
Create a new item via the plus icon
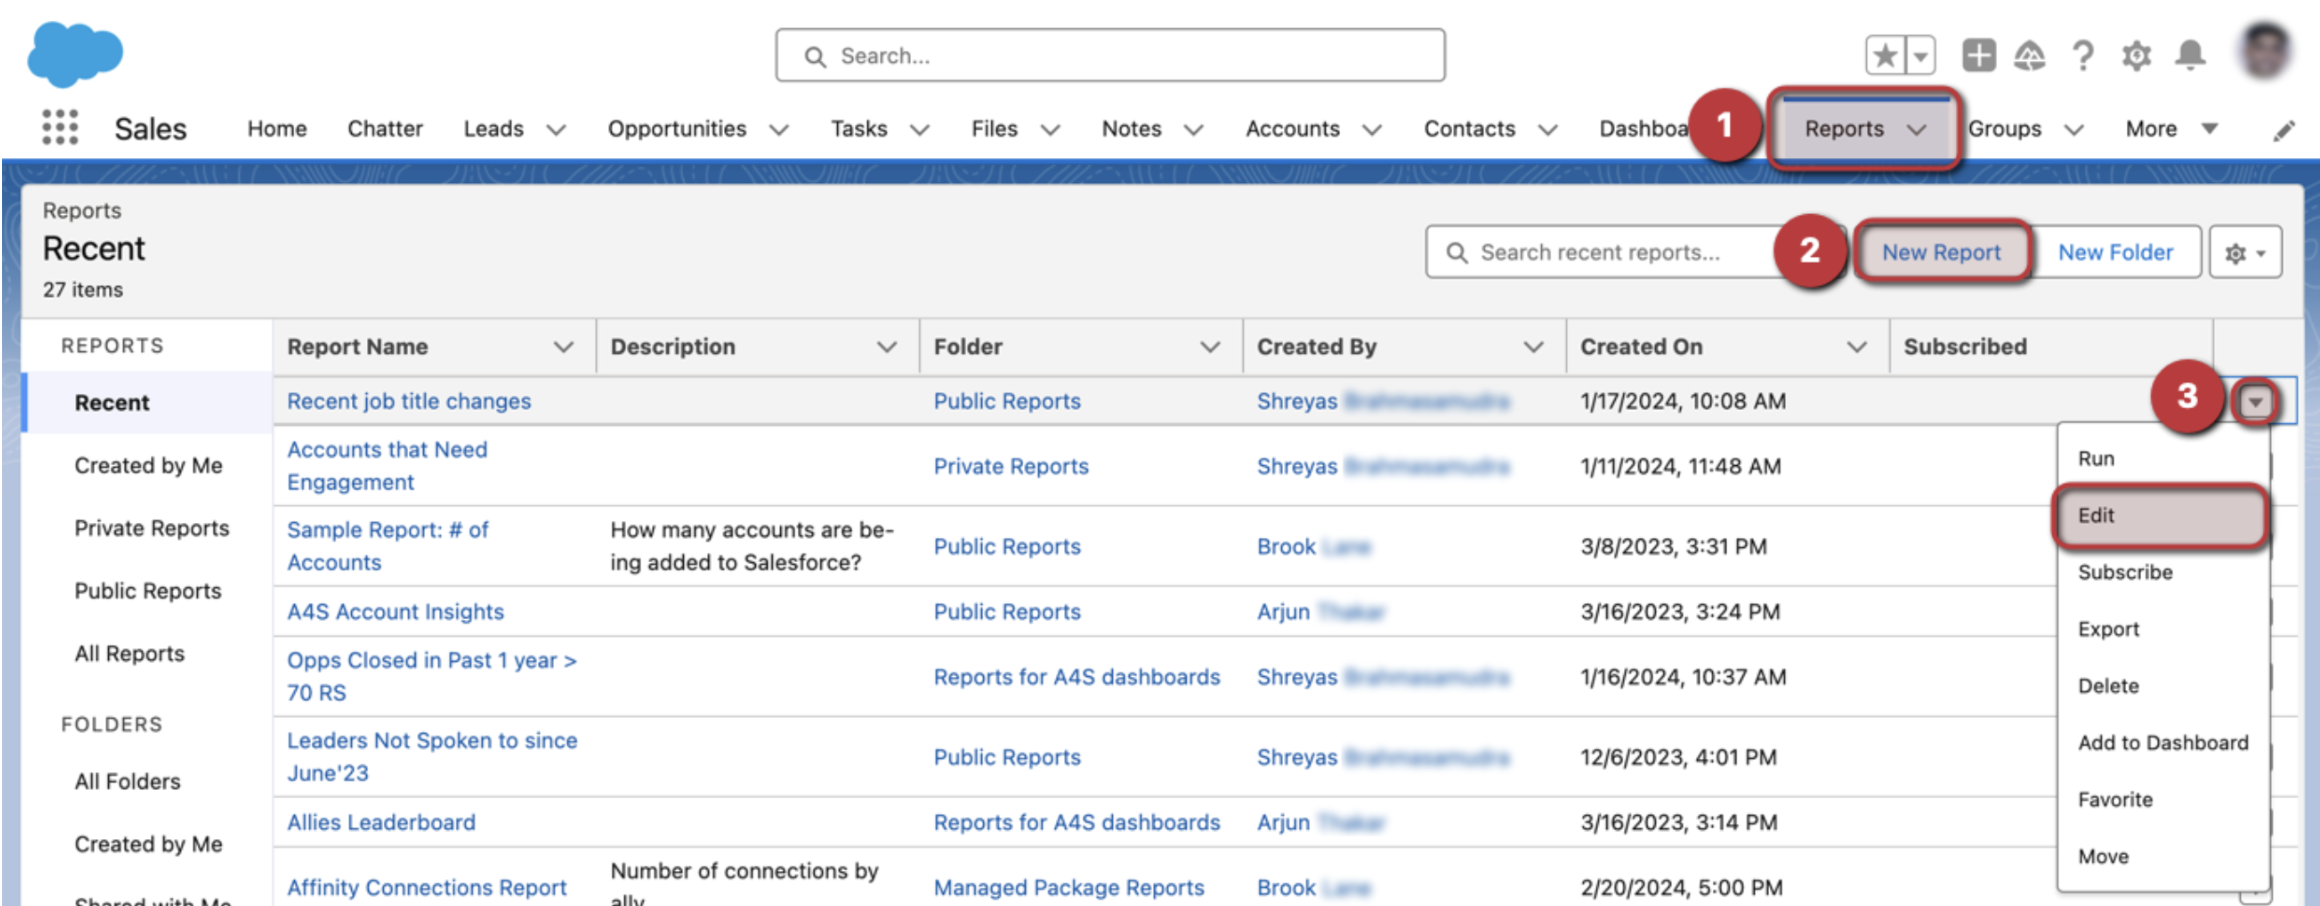point(1978,56)
